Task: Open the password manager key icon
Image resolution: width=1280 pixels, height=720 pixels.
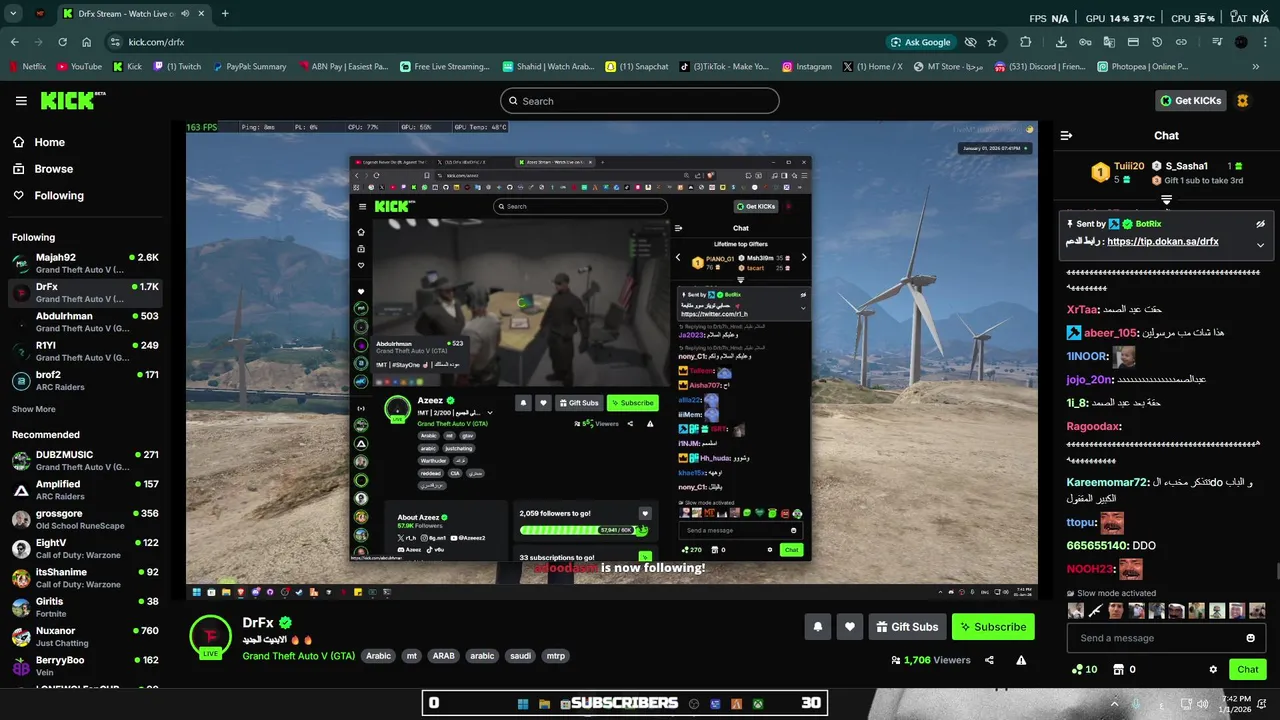Action: click(x=1086, y=42)
